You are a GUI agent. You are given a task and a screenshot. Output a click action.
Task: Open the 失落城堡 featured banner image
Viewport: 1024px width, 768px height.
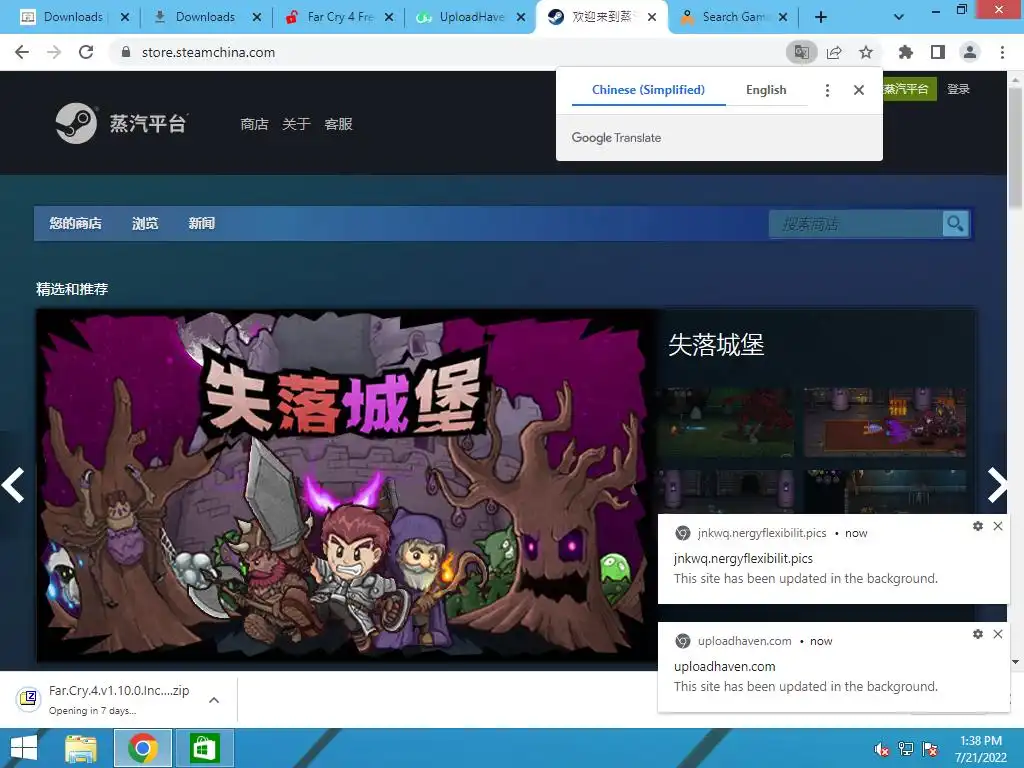pos(347,486)
